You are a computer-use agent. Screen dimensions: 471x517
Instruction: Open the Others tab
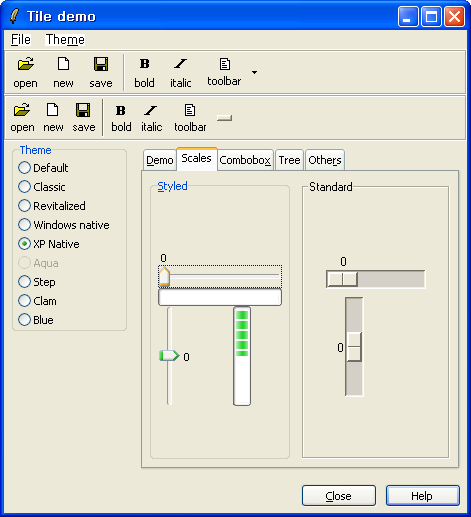click(x=325, y=160)
